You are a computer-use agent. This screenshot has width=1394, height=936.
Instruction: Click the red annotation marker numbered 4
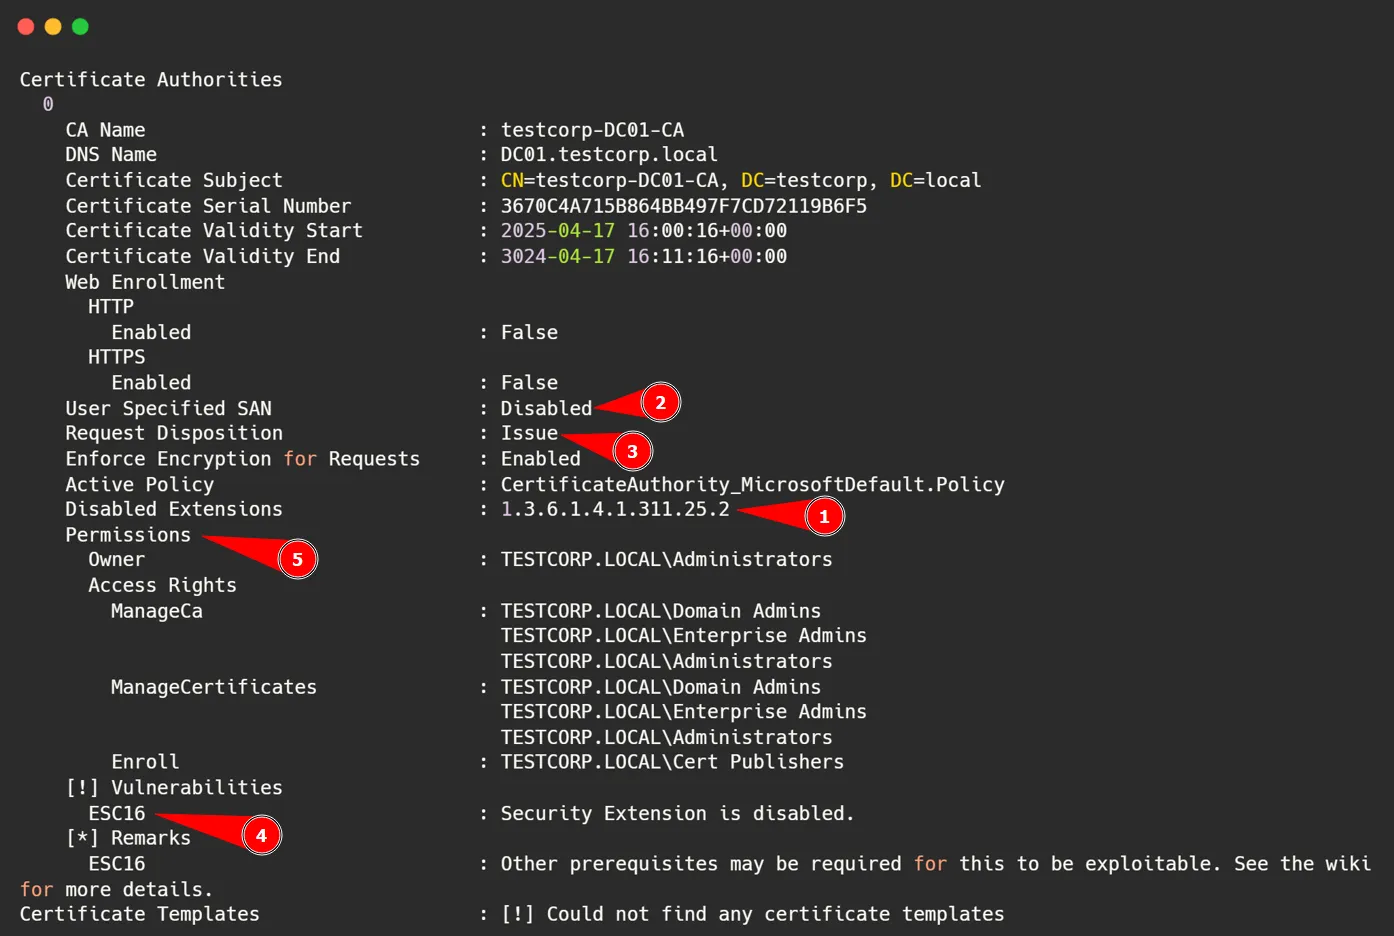point(261,835)
